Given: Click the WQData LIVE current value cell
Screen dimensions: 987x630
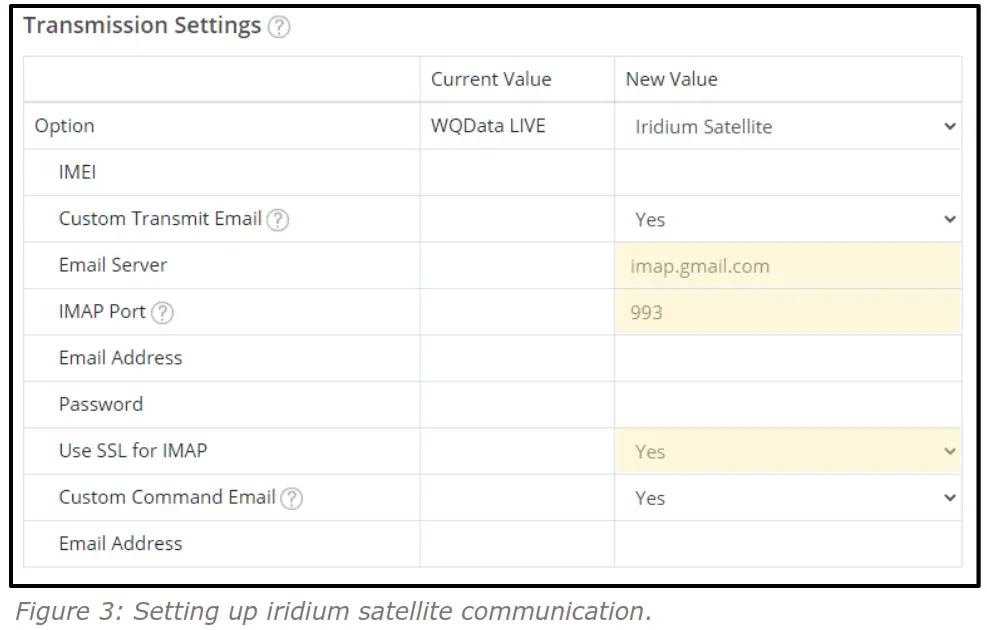Looking at the screenshot, I should [x=488, y=127].
